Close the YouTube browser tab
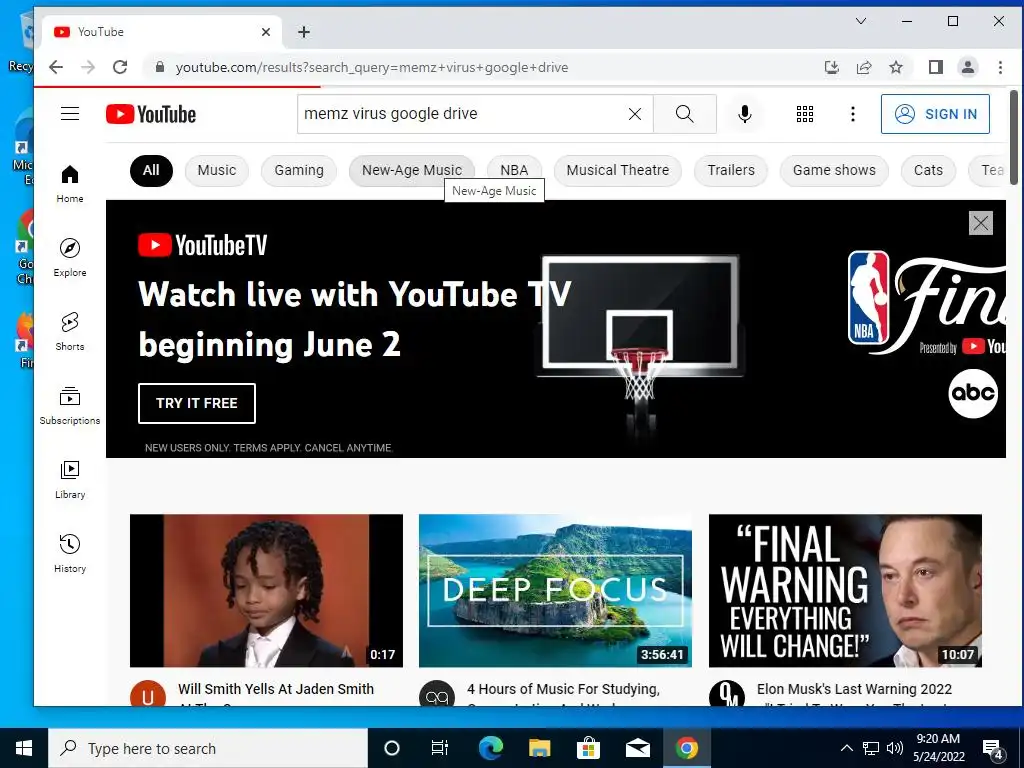1024x768 pixels. (266, 32)
